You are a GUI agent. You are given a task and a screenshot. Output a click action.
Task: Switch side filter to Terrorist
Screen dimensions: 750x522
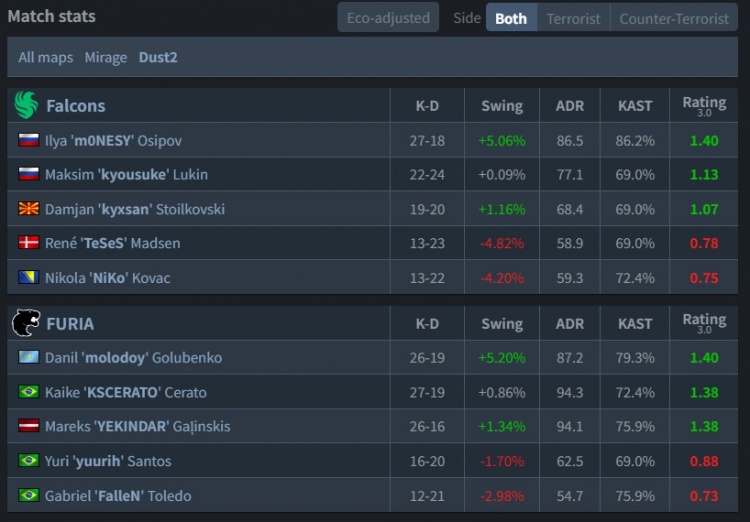[573, 18]
